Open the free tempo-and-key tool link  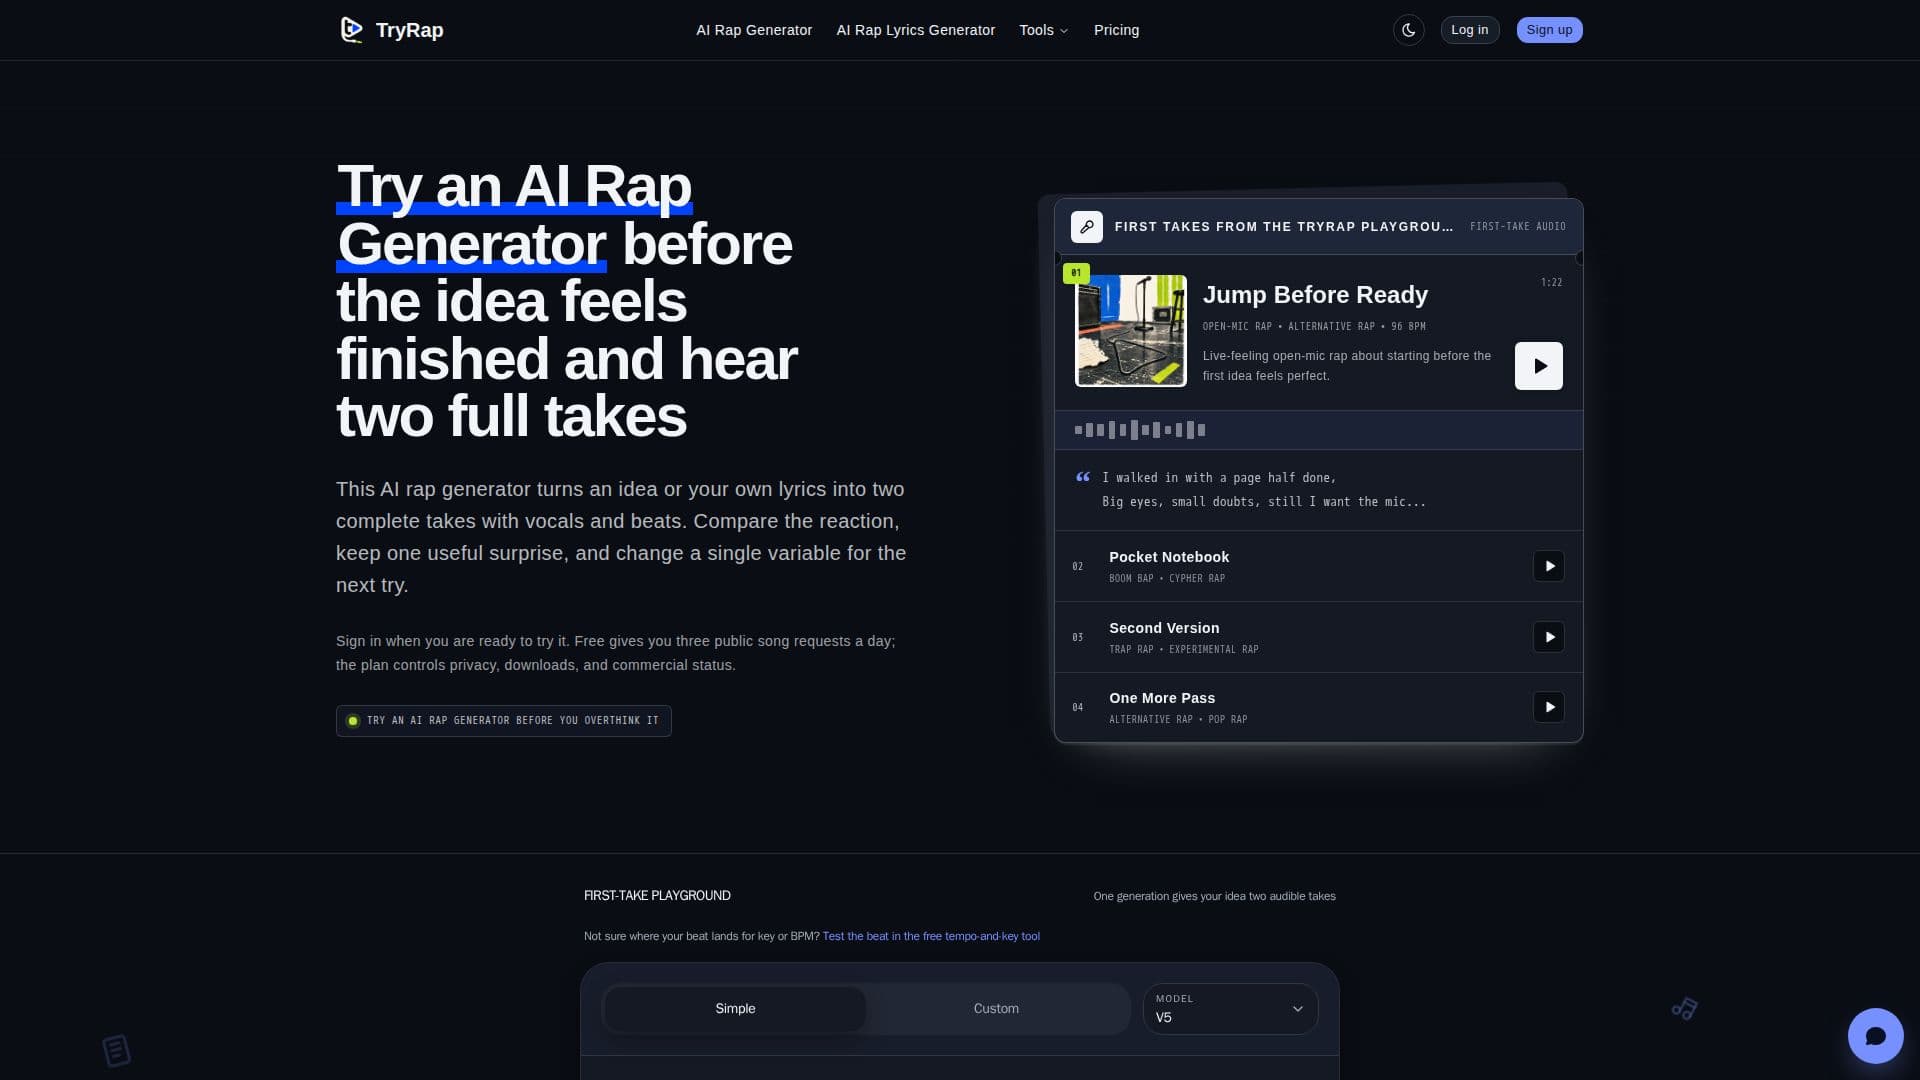pyautogui.click(x=931, y=937)
